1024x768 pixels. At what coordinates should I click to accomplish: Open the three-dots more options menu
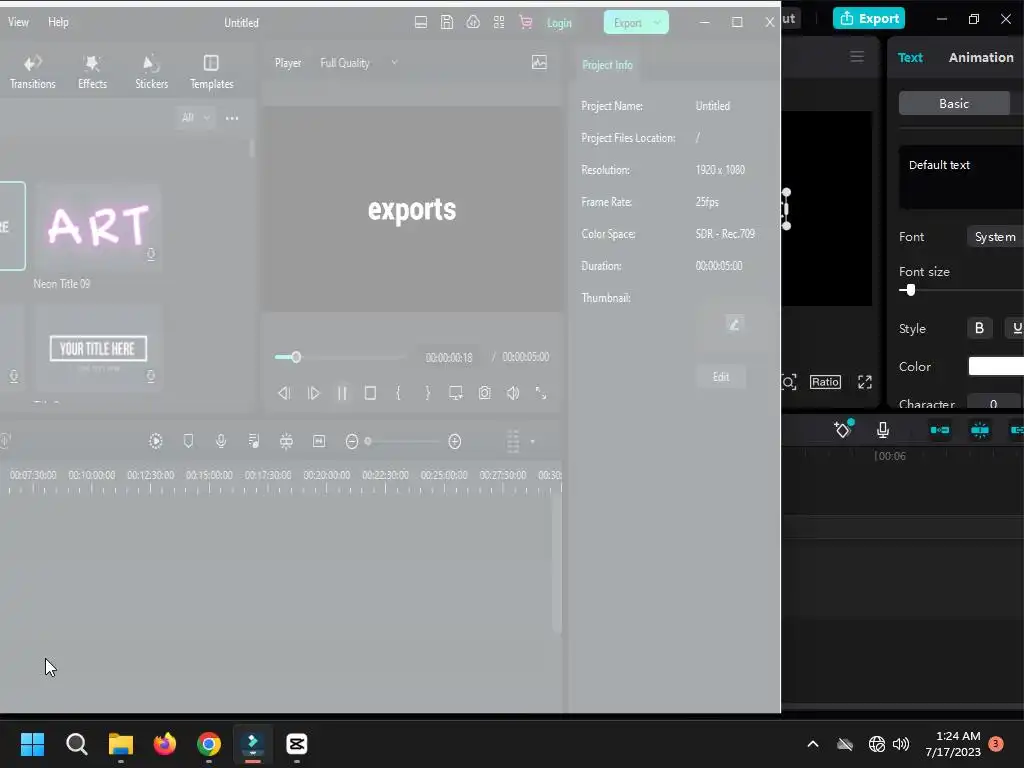click(232, 118)
